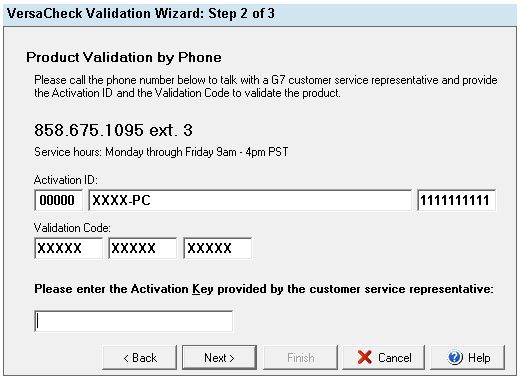Screen dimensions: 520x379
Task: Open Help via the Help button
Action: click(467, 358)
